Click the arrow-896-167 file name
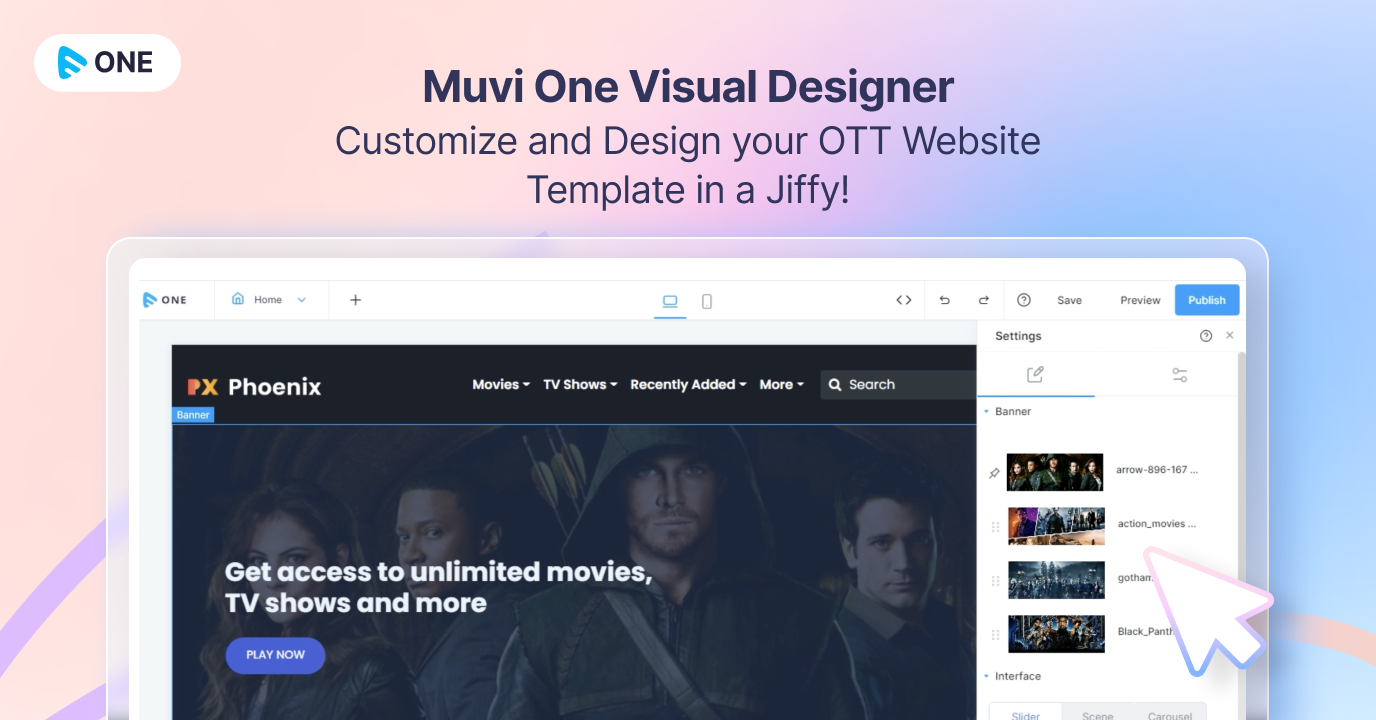This screenshot has height=720, width=1376. 1157,469
